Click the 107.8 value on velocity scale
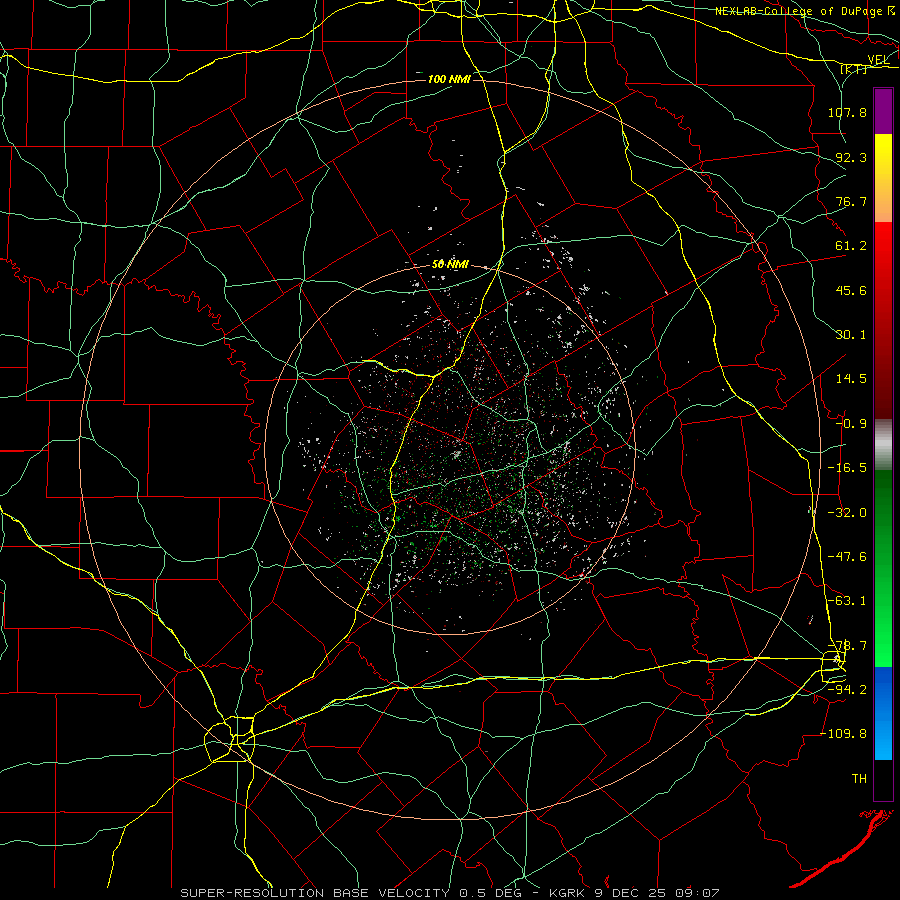This screenshot has width=900, height=900. (847, 112)
